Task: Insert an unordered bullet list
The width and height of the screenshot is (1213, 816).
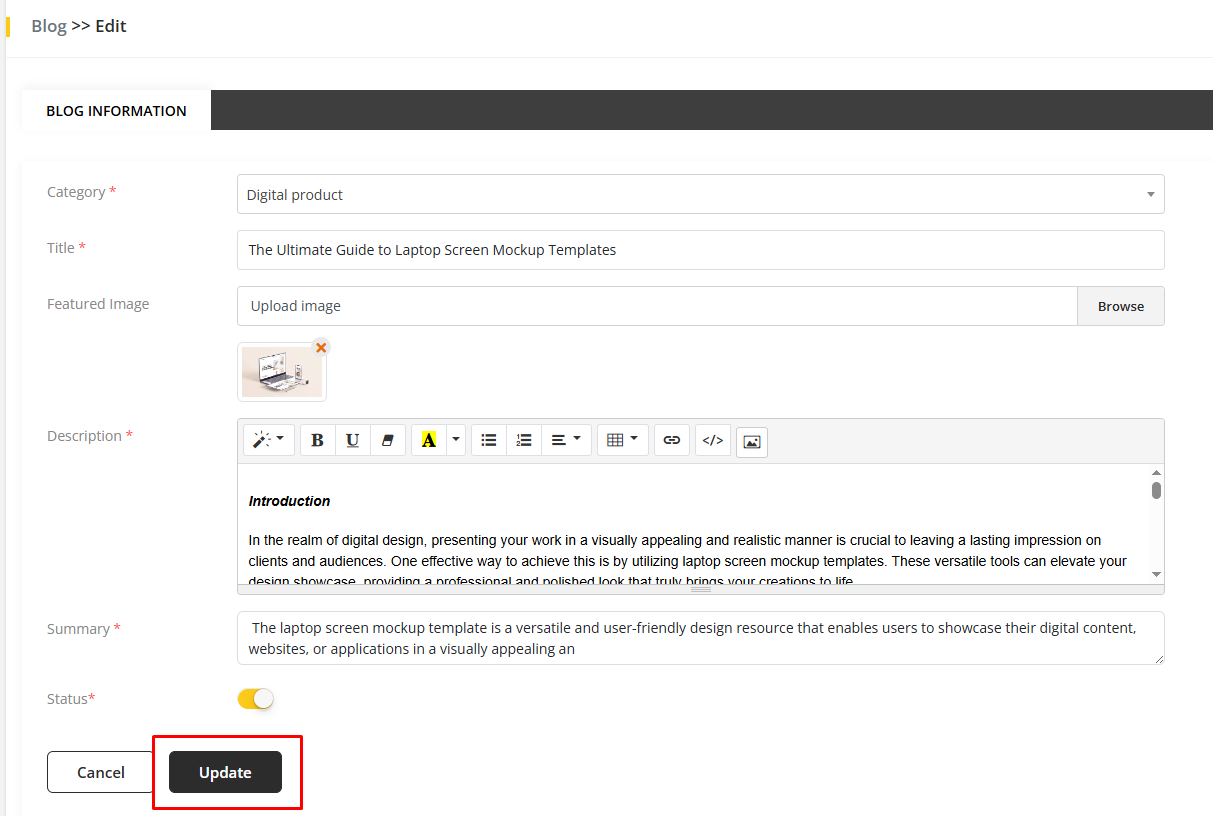Action: 489,440
